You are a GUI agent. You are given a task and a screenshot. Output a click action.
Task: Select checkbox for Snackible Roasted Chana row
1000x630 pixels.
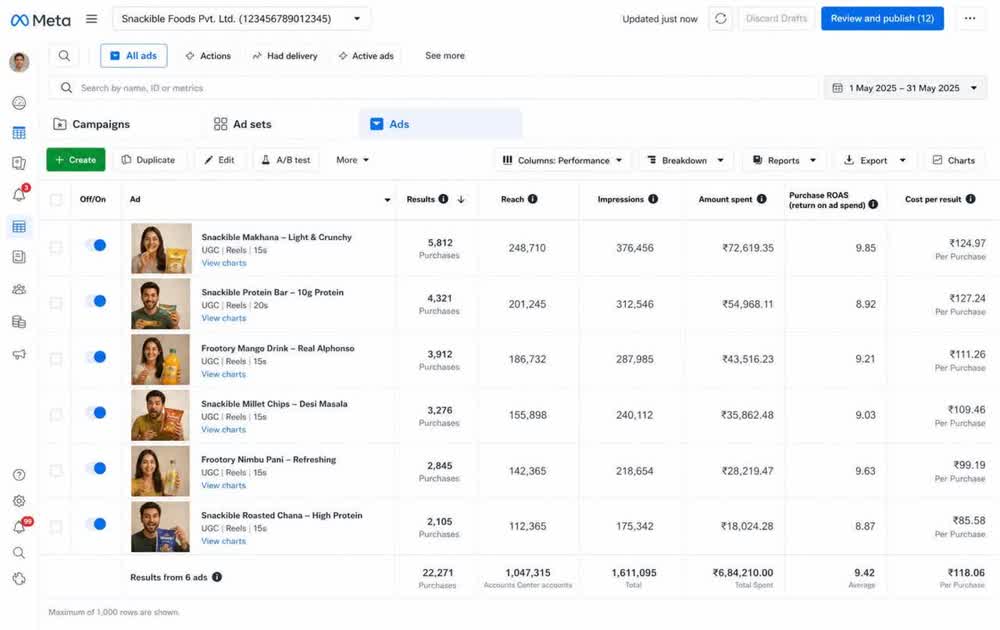point(56,527)
